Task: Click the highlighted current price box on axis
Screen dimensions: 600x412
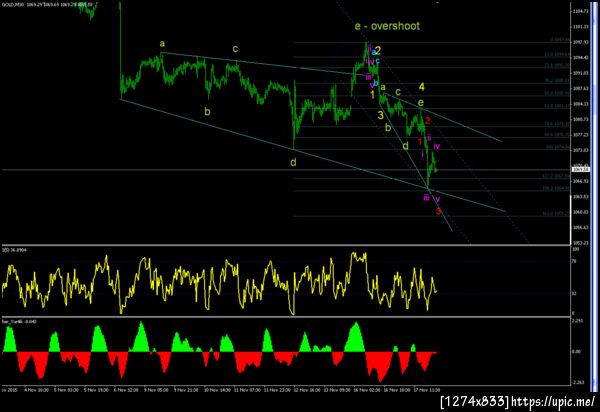Action: pyautogui.click(x=580, y=169)
